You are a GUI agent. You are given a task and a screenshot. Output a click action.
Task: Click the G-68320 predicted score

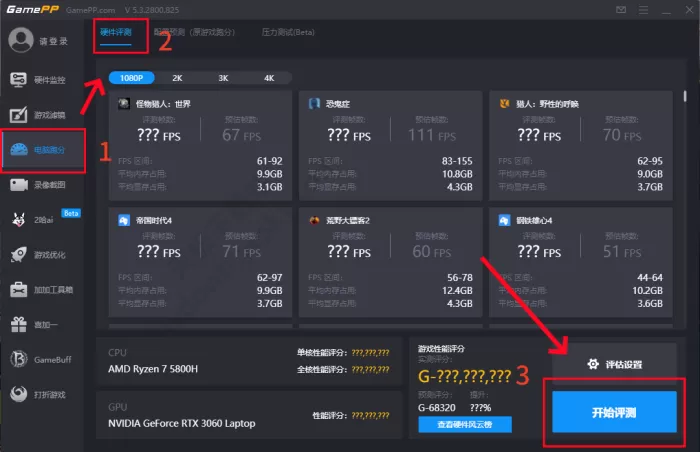[x=437, y=407]
